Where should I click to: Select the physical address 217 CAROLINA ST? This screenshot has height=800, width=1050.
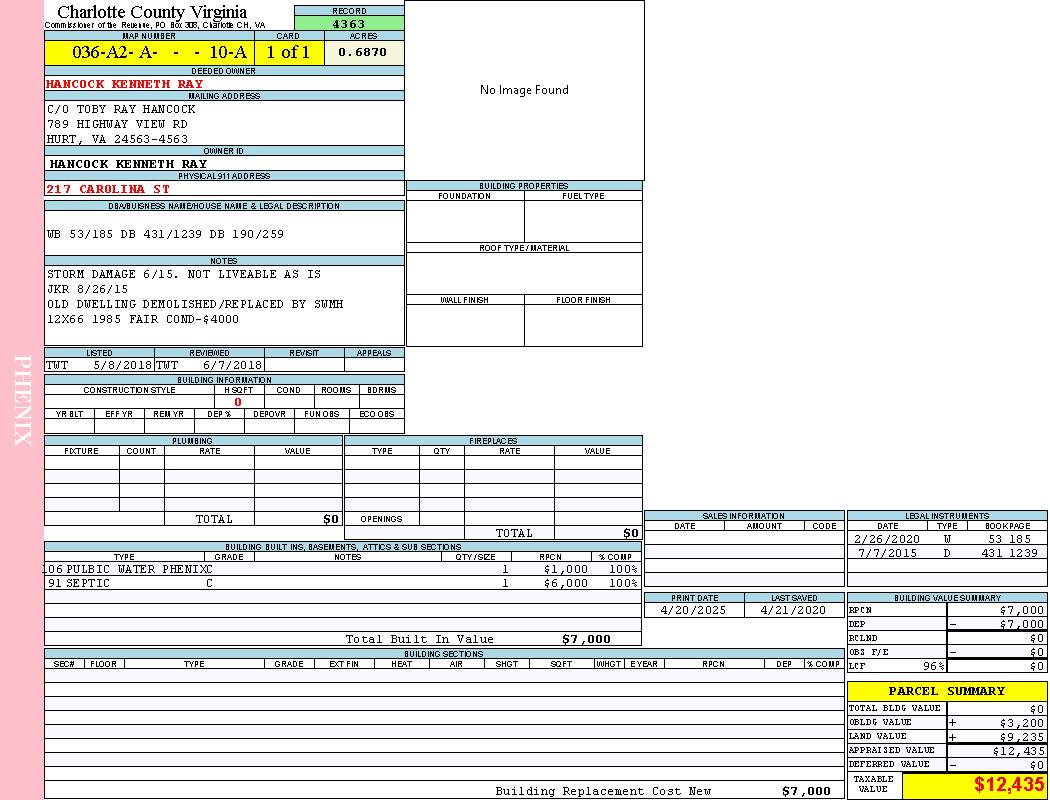tap(108, 189)
